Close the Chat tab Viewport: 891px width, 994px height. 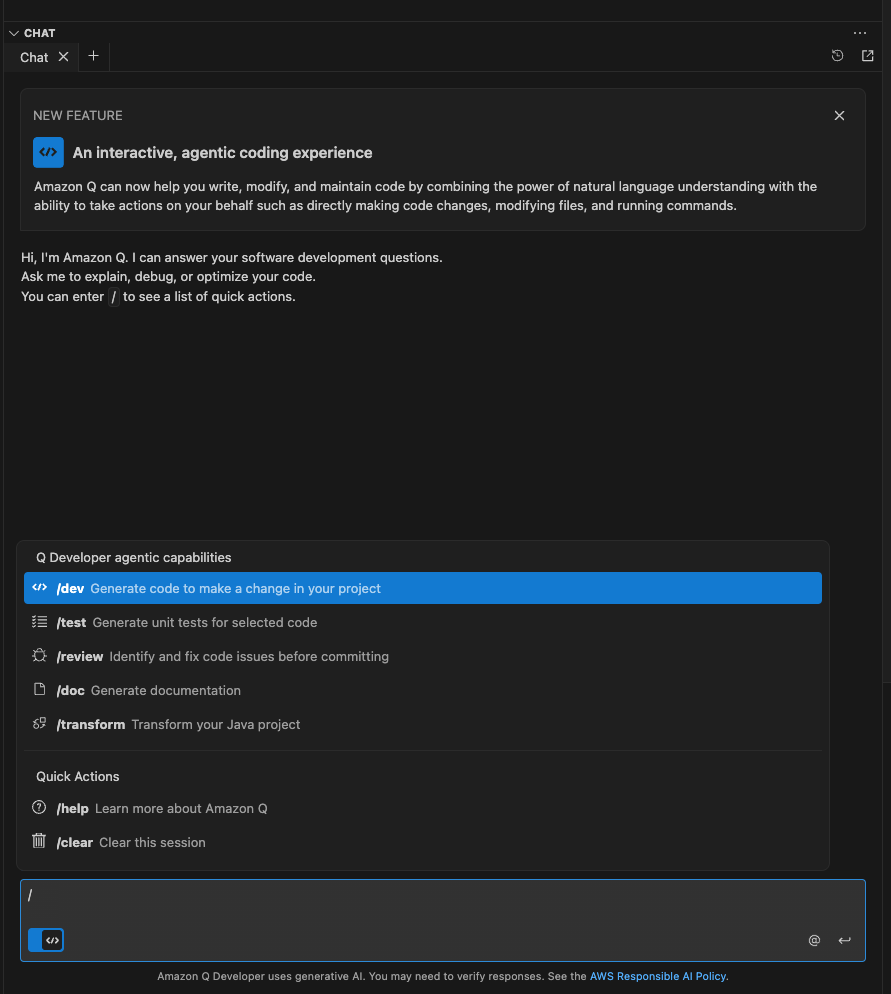tap(64, 57)
